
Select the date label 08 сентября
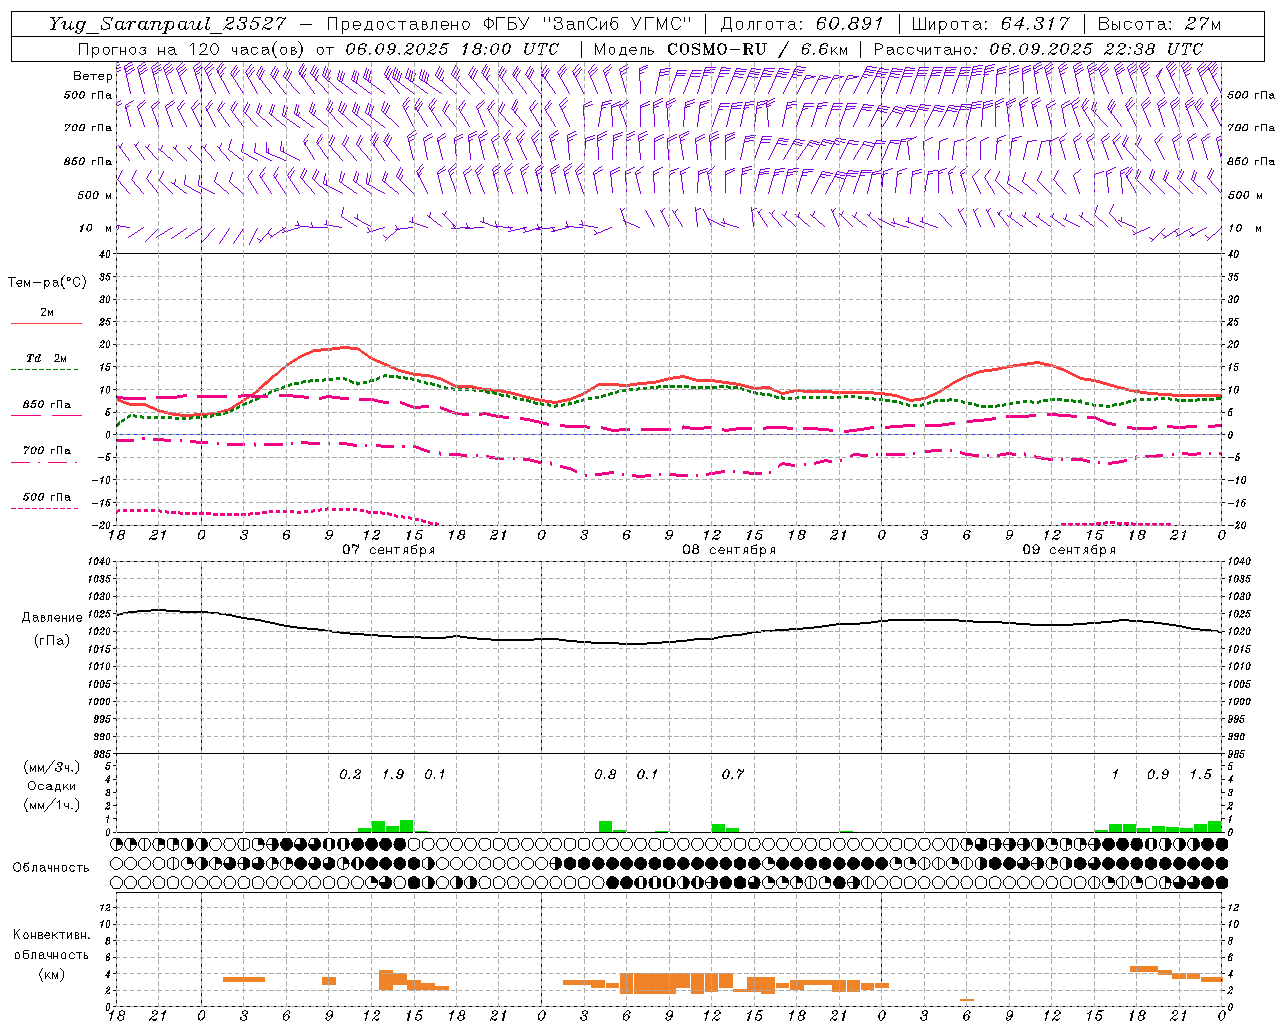(x=729, y=550)
